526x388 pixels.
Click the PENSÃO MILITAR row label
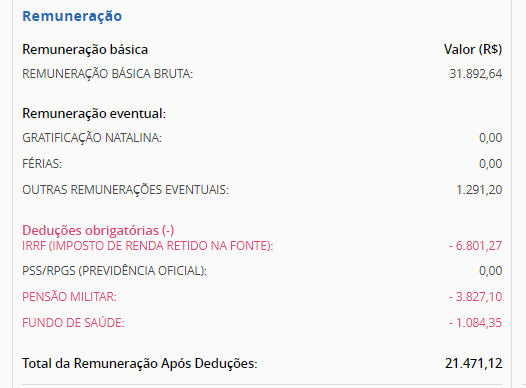(x=69, y=297)
